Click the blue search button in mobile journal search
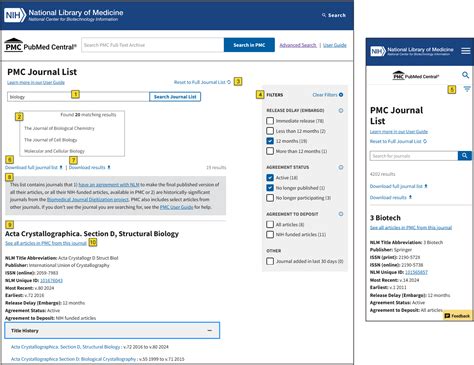 coord(464,156)
